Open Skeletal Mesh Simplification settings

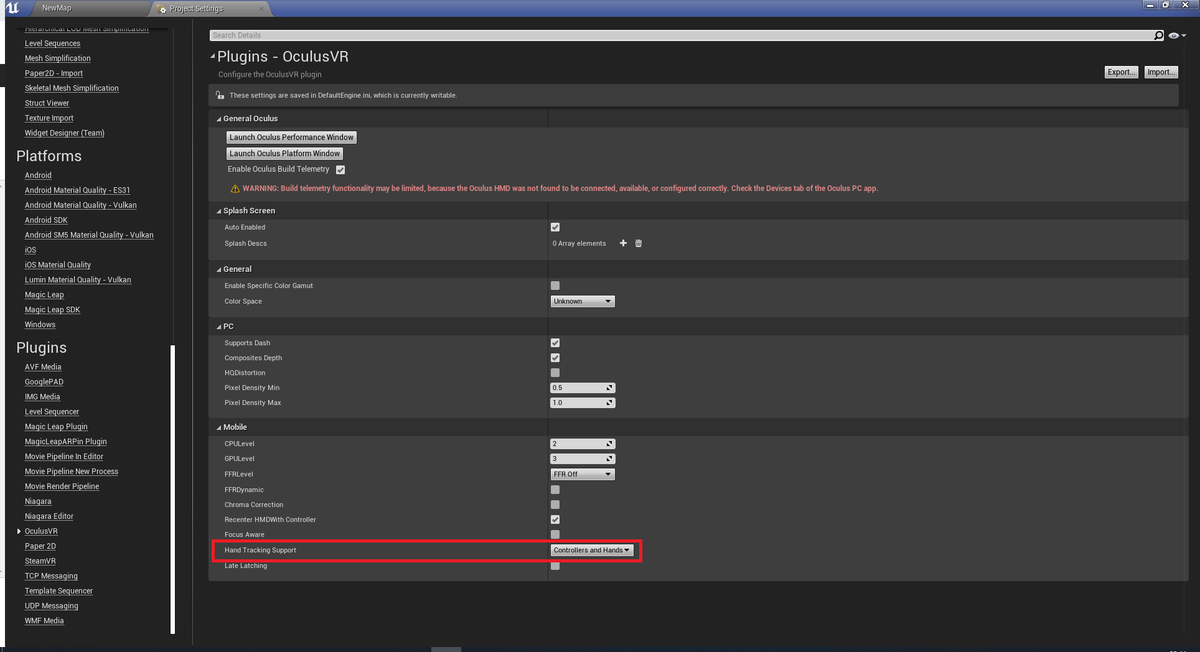[x=71, y=88]
